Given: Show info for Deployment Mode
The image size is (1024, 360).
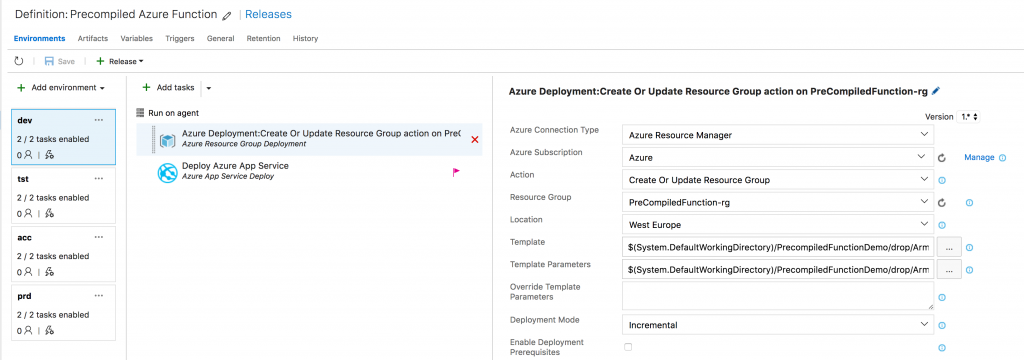Looking at the screenshot, I should (942, 325).
